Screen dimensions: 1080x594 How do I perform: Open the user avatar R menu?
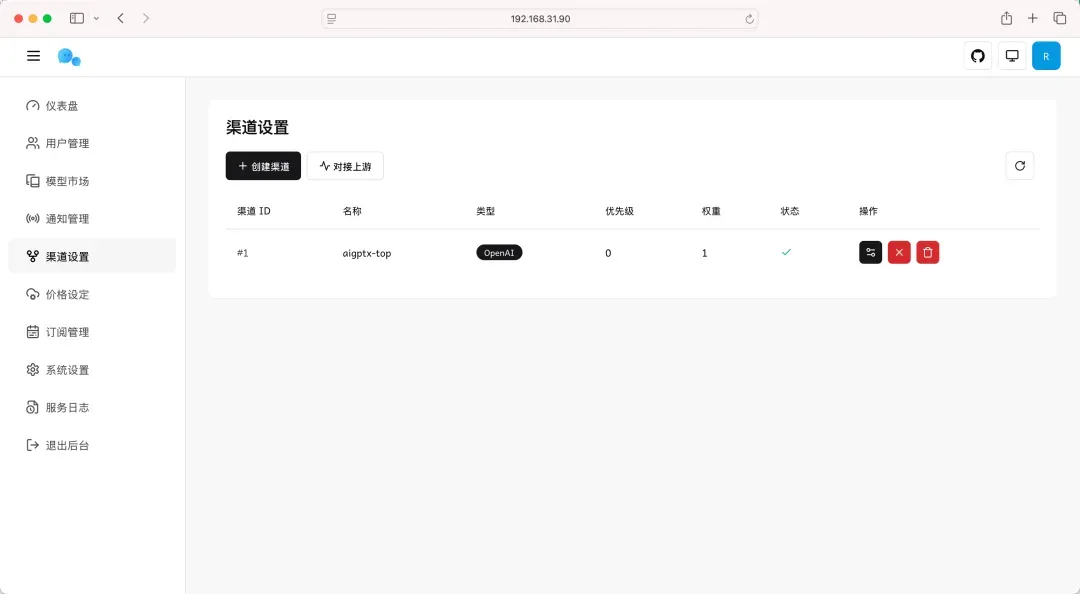[1046, 56]
